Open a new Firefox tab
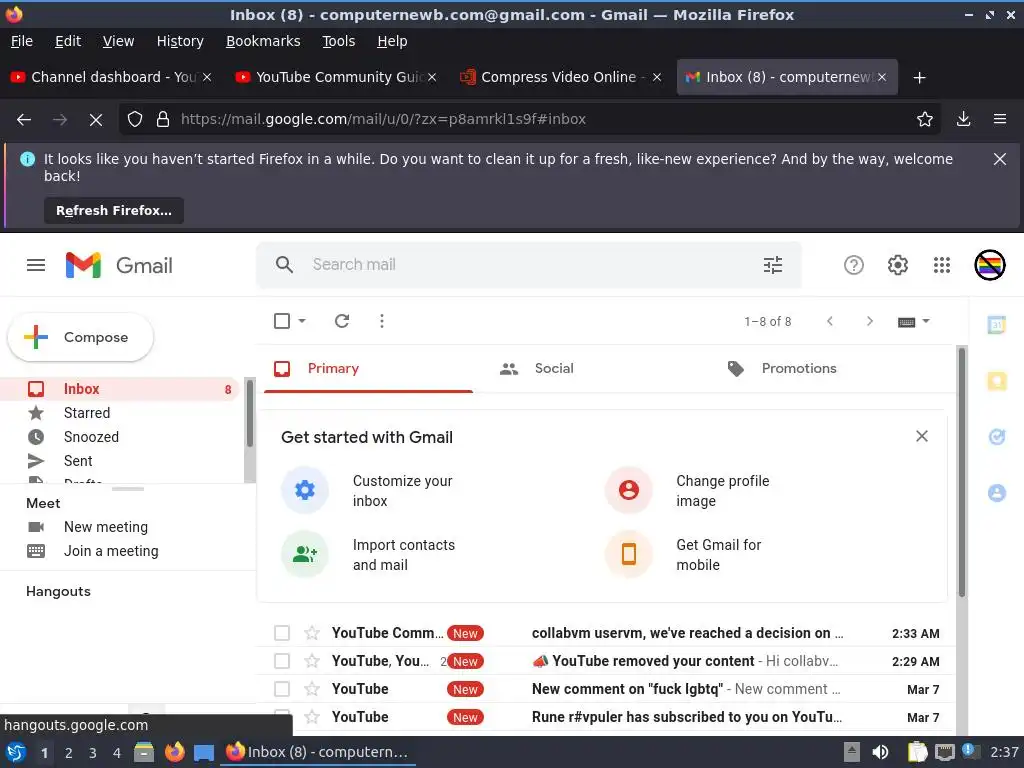 pos(919,78)
